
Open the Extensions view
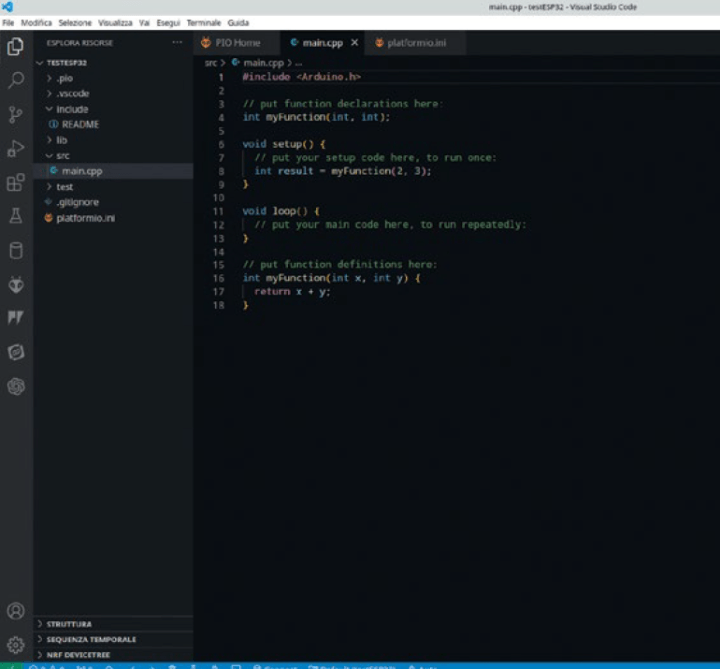coord(16,183)
